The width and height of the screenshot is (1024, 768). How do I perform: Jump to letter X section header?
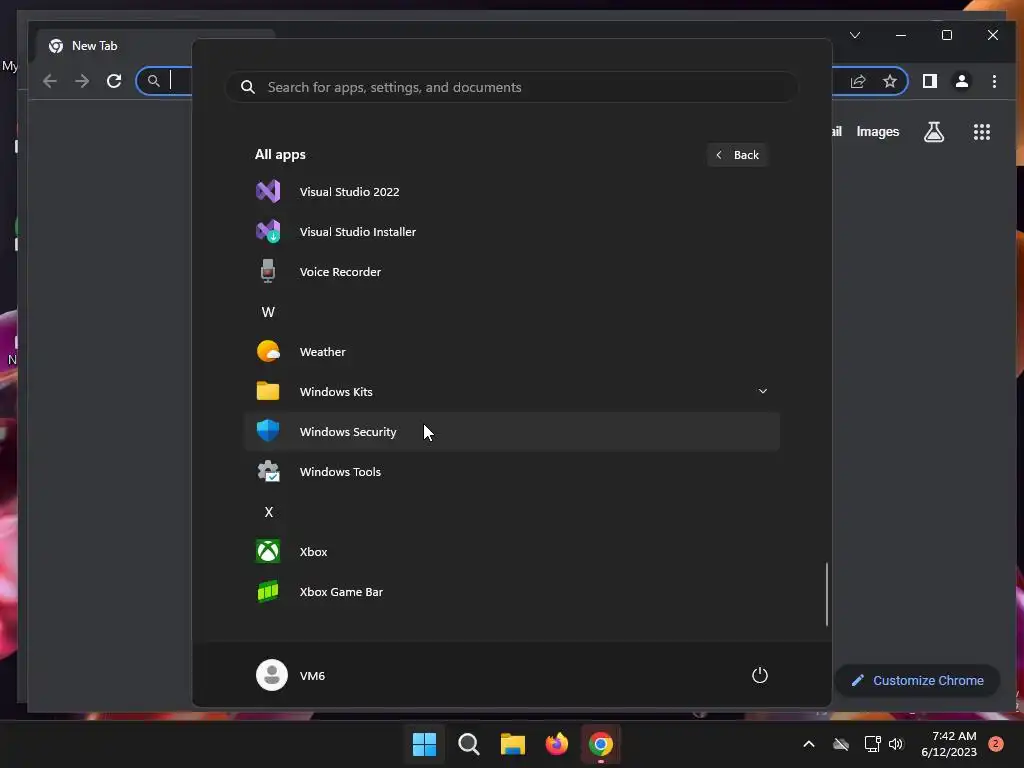pos(268,512)
